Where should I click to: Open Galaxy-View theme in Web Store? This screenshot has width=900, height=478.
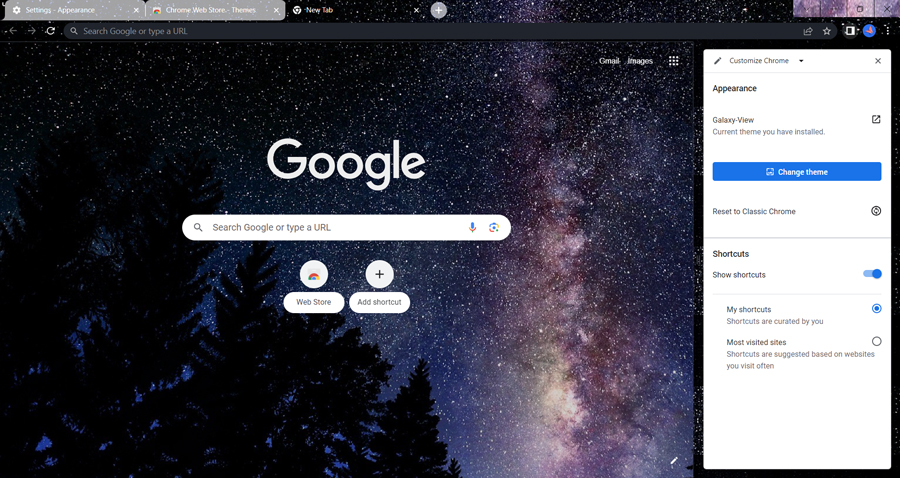click(x=876, y=119)
